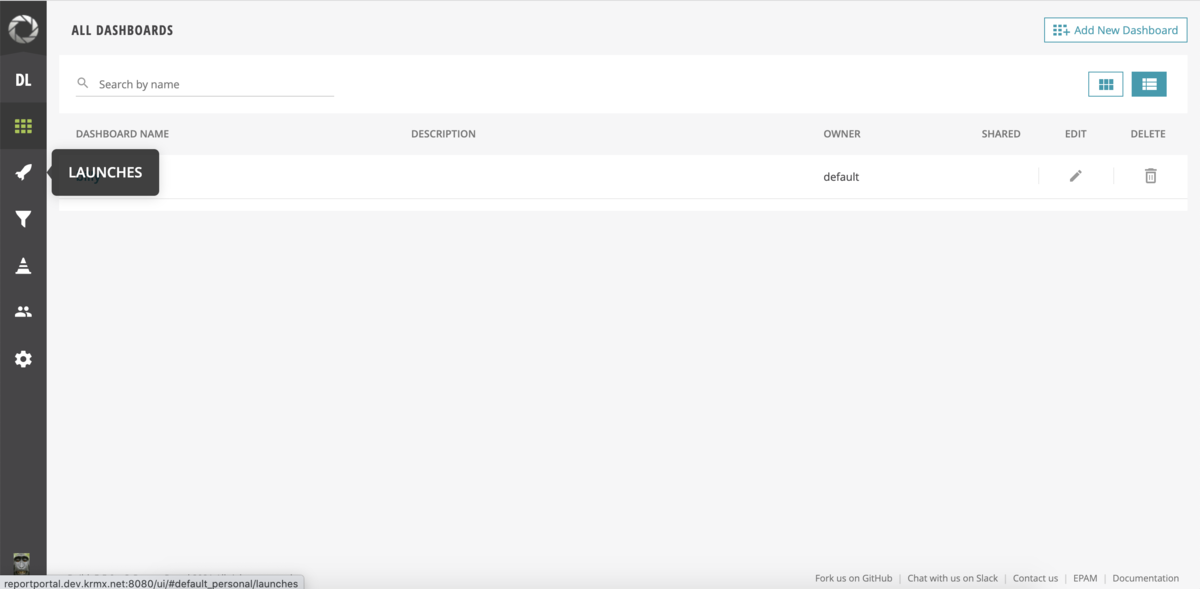Click the SHARED column header
The width and height of the screenshot is (1200, 589).
tap(1001, 134)
